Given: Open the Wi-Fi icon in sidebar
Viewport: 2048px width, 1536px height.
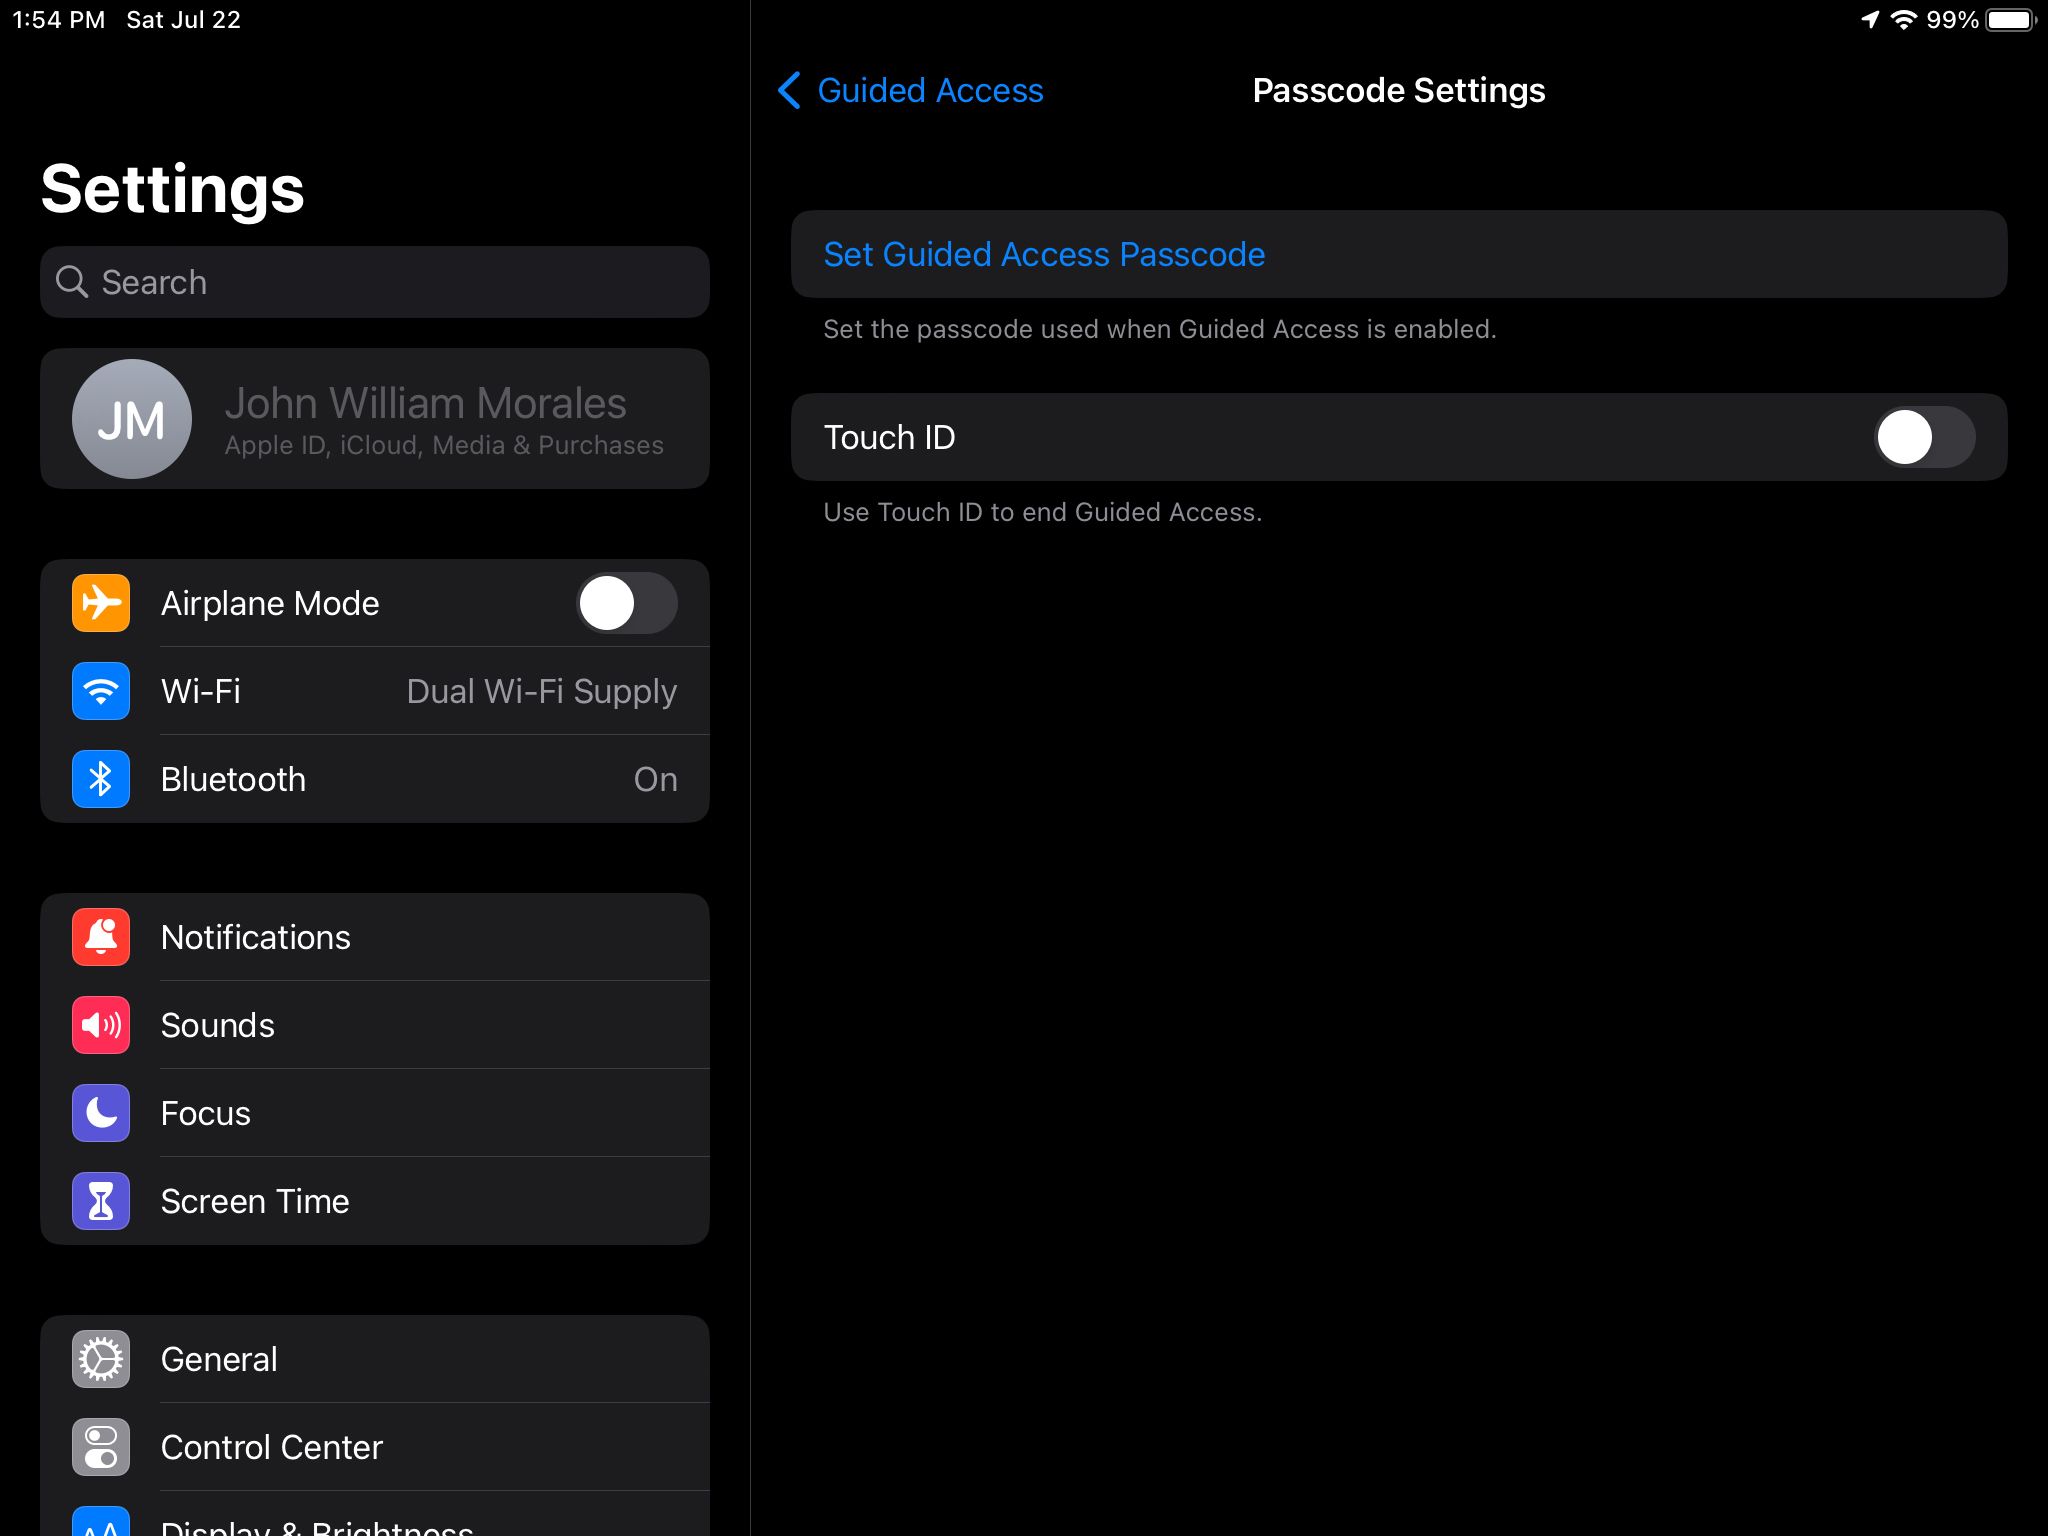Looking at the screenshot, I should [x=101, y=691].
